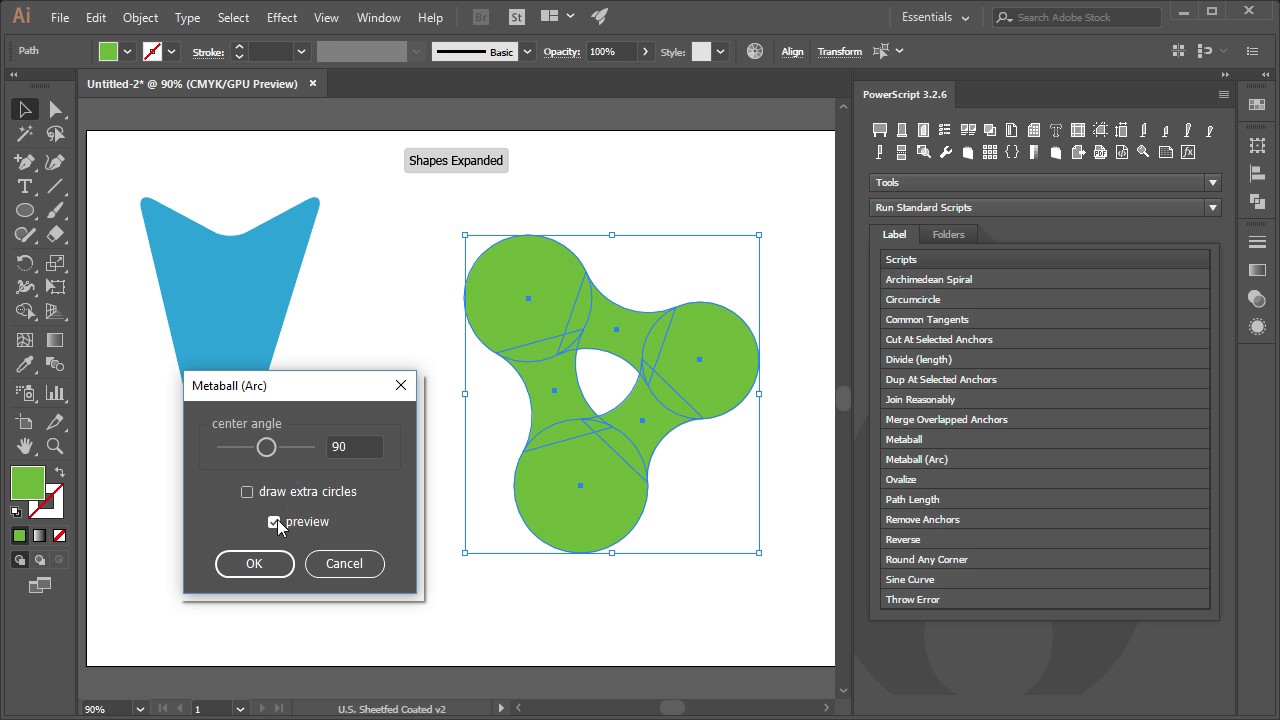The width and height of the screenshot is (1280, 720).
Task: Expand Run Standard Scripts dropdown
Action: (x=1212, y=208)
